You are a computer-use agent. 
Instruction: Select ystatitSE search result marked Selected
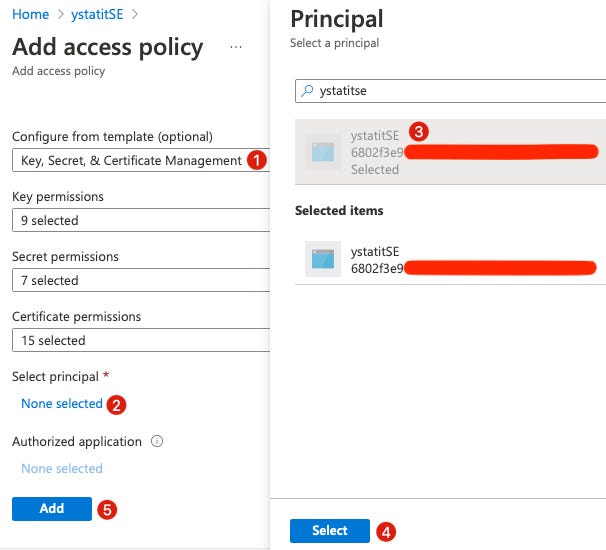pyautogui.click(x=450, y=152)
